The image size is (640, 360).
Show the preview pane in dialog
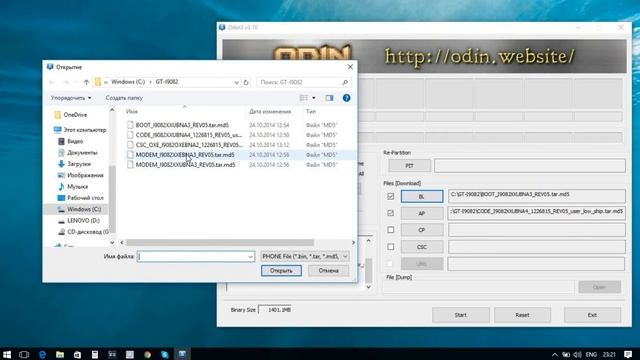tap(329, 98)
